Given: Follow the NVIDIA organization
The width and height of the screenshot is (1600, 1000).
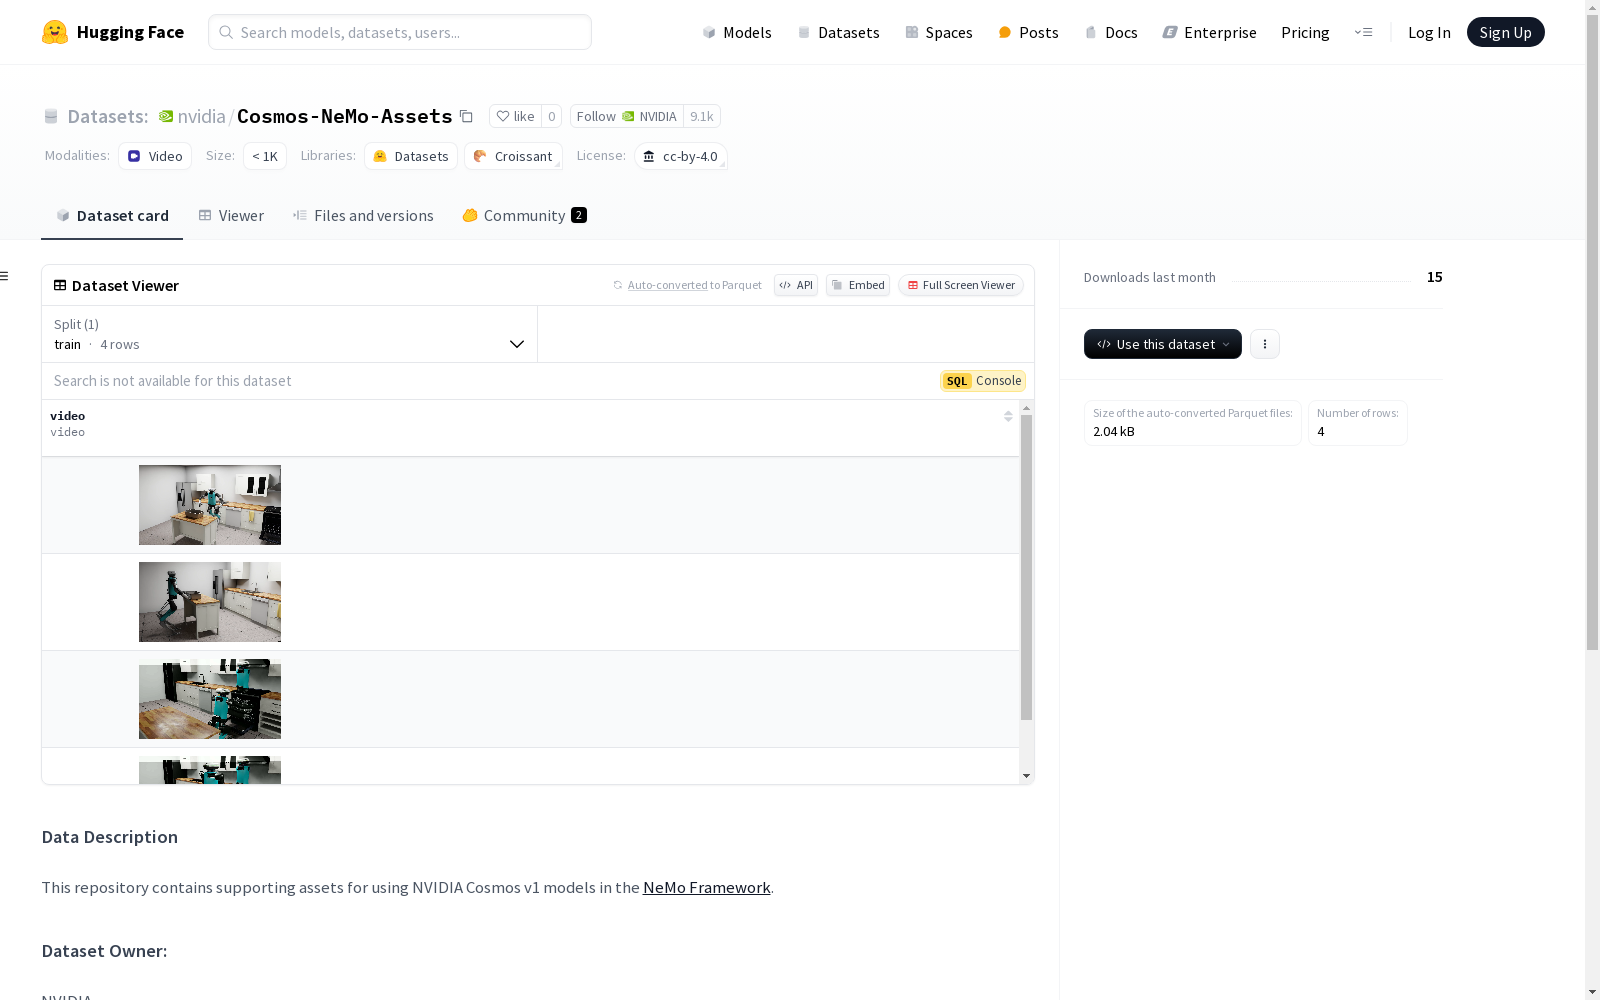Looking at the screenshot, I should tap(626, 116).
